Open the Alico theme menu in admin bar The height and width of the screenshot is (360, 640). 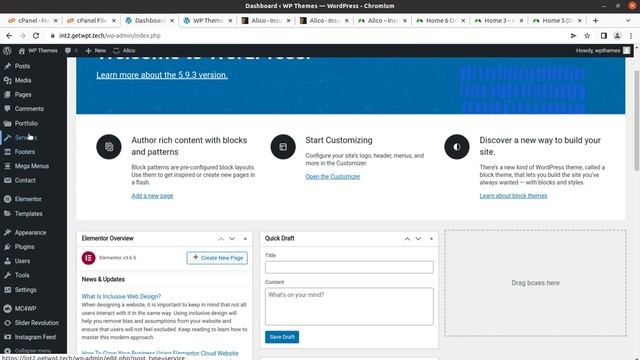point(124,51)
